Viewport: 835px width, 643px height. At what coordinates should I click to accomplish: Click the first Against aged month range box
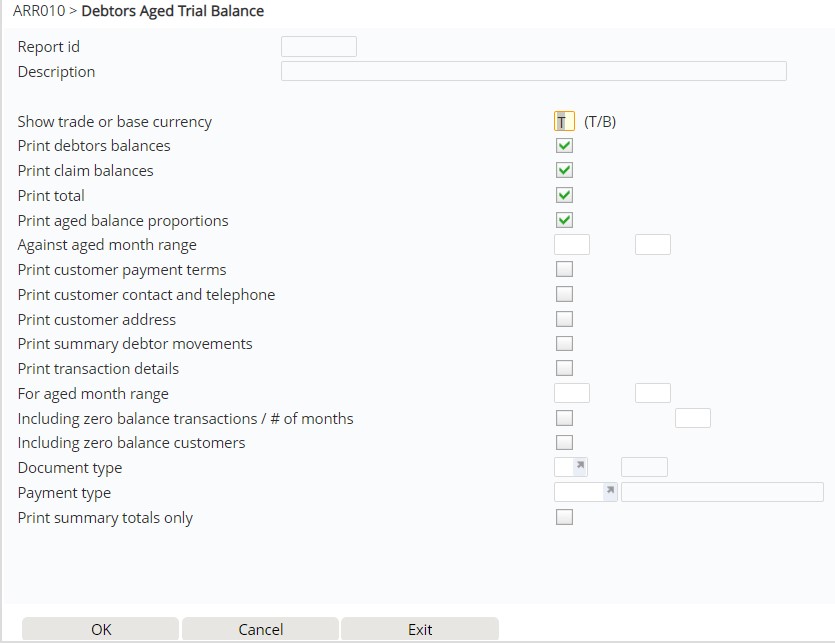point(571,245)
